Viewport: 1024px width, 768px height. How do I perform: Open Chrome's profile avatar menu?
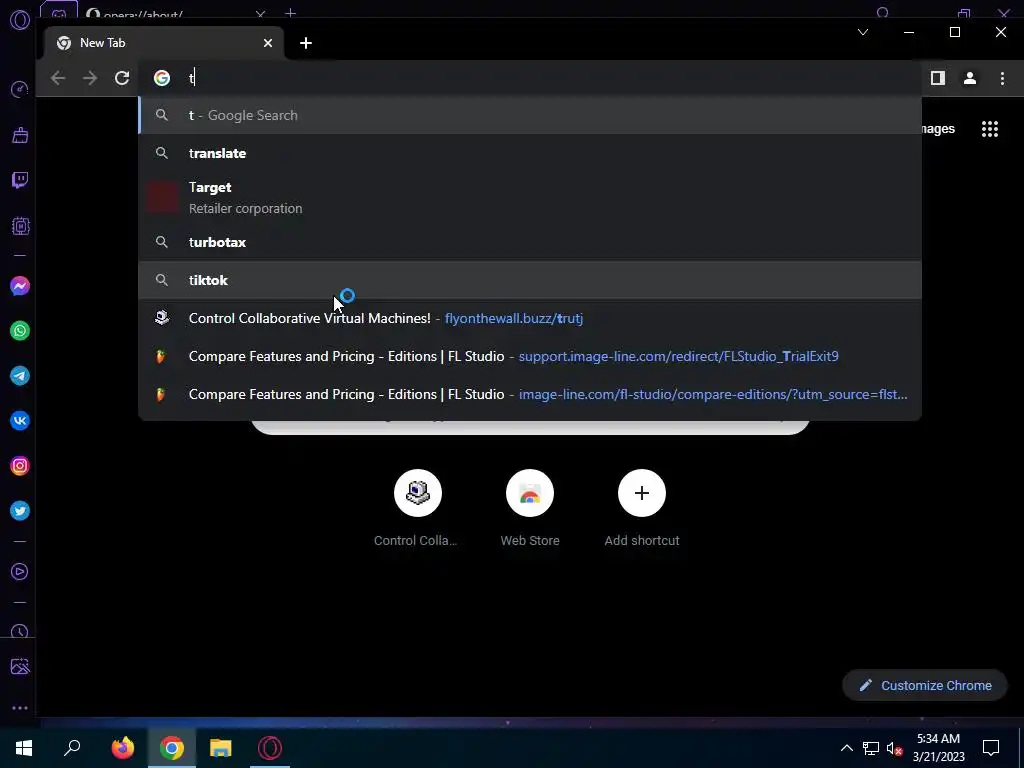970,78
